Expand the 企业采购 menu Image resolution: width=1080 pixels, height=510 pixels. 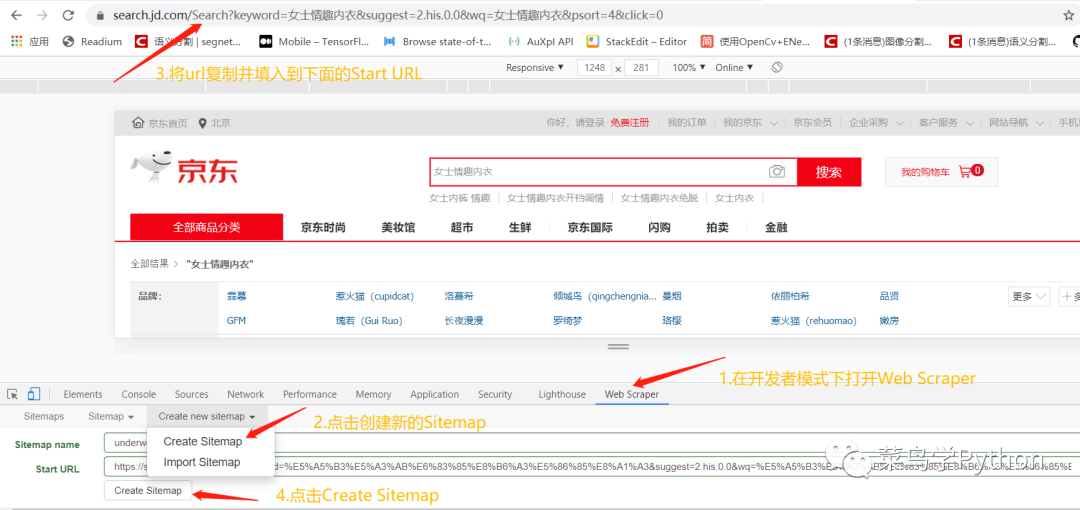tap(876, 123)
